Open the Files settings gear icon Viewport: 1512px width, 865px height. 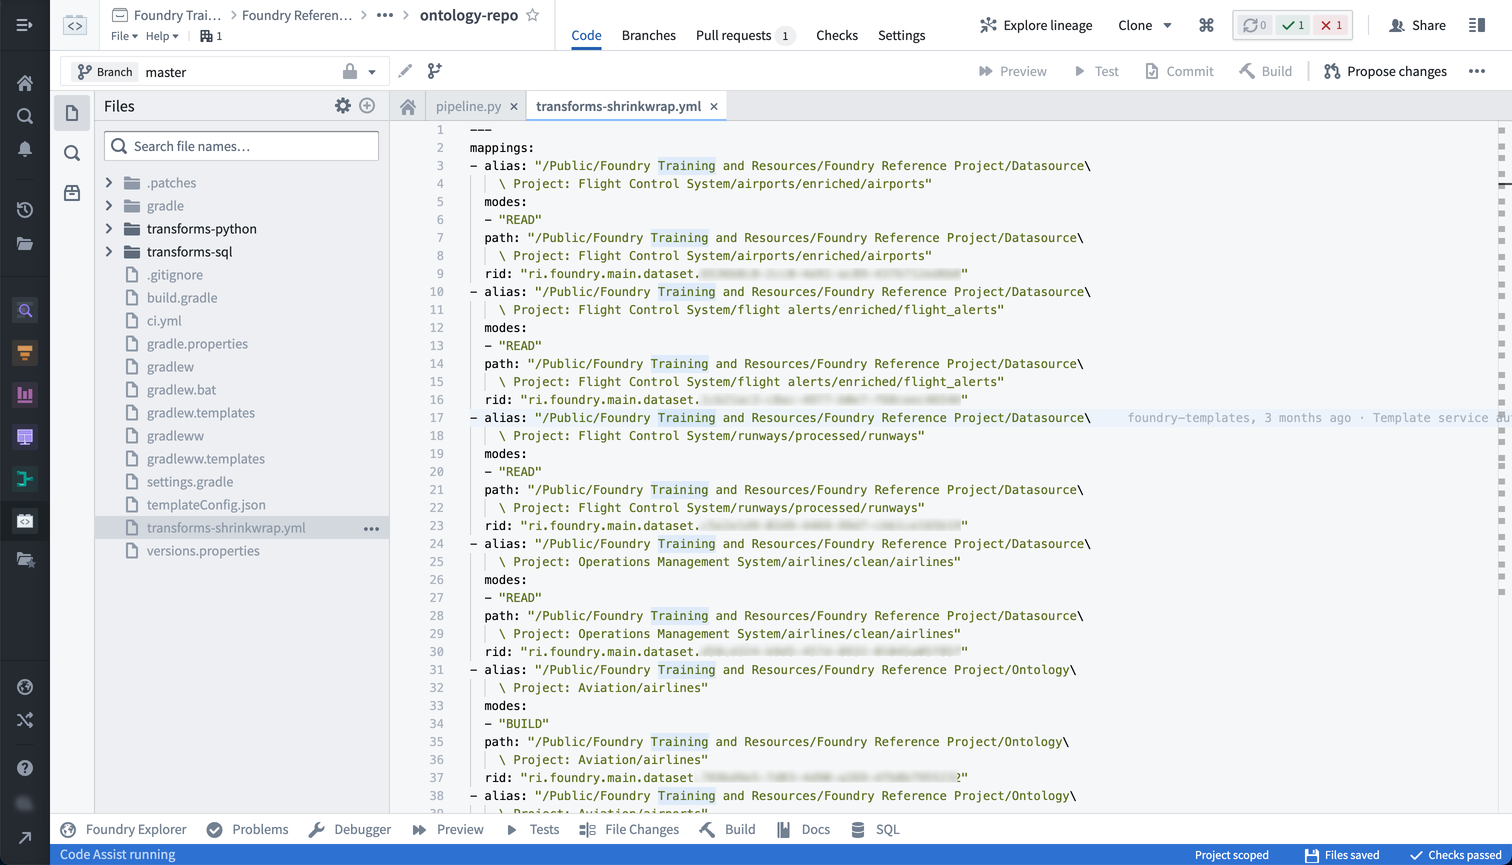click(x=343, y=106)
